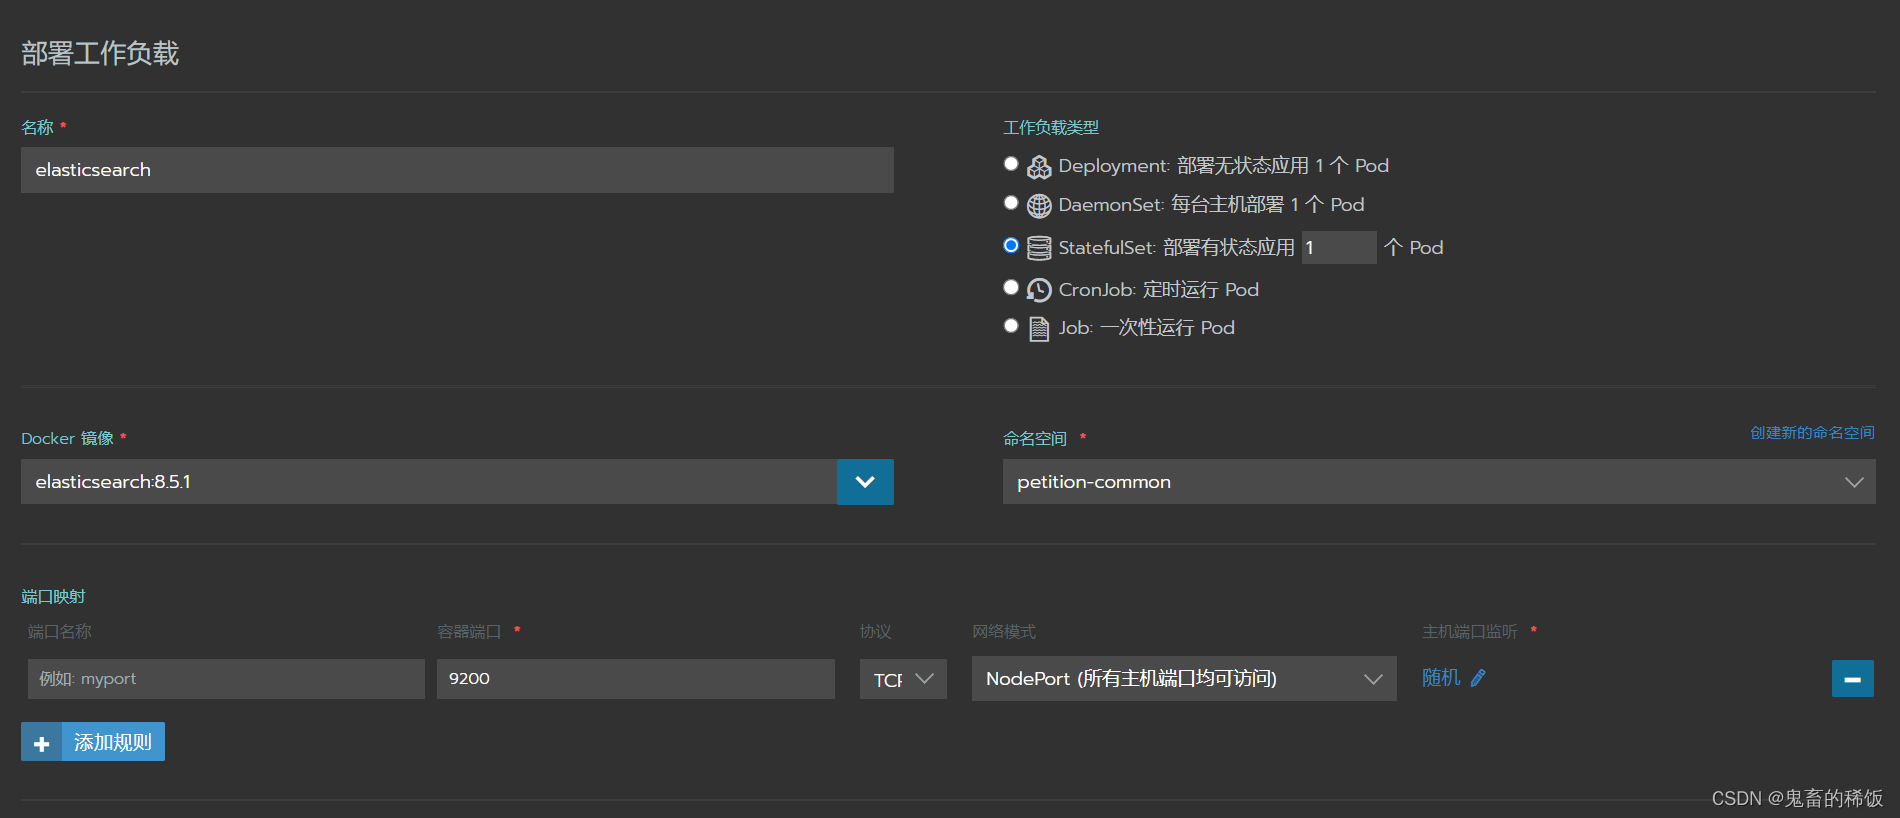Click the DaemonSet: 每台主机部署 label

(1212, 205)
